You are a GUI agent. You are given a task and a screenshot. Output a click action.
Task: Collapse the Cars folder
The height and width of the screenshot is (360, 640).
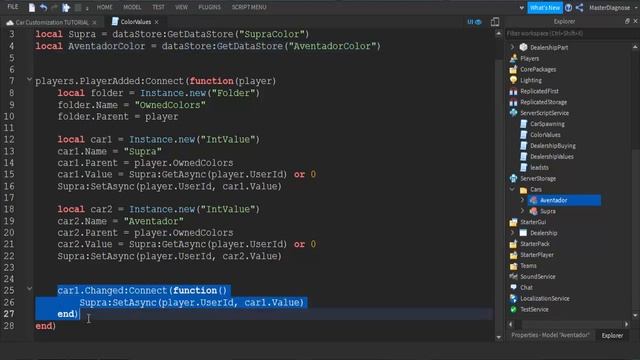512,189
